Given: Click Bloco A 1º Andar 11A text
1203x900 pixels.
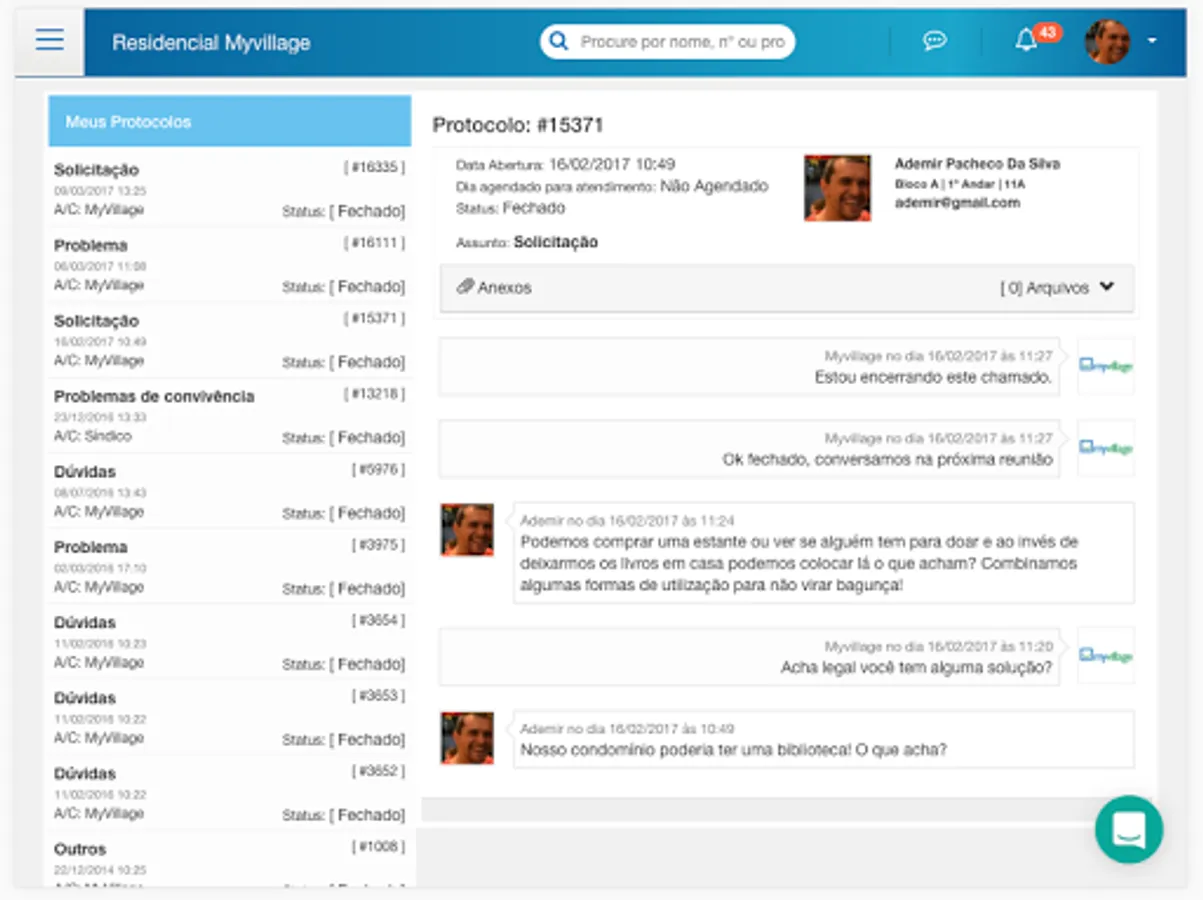Looking at the screenshot, I should click(x=960, y=184).
